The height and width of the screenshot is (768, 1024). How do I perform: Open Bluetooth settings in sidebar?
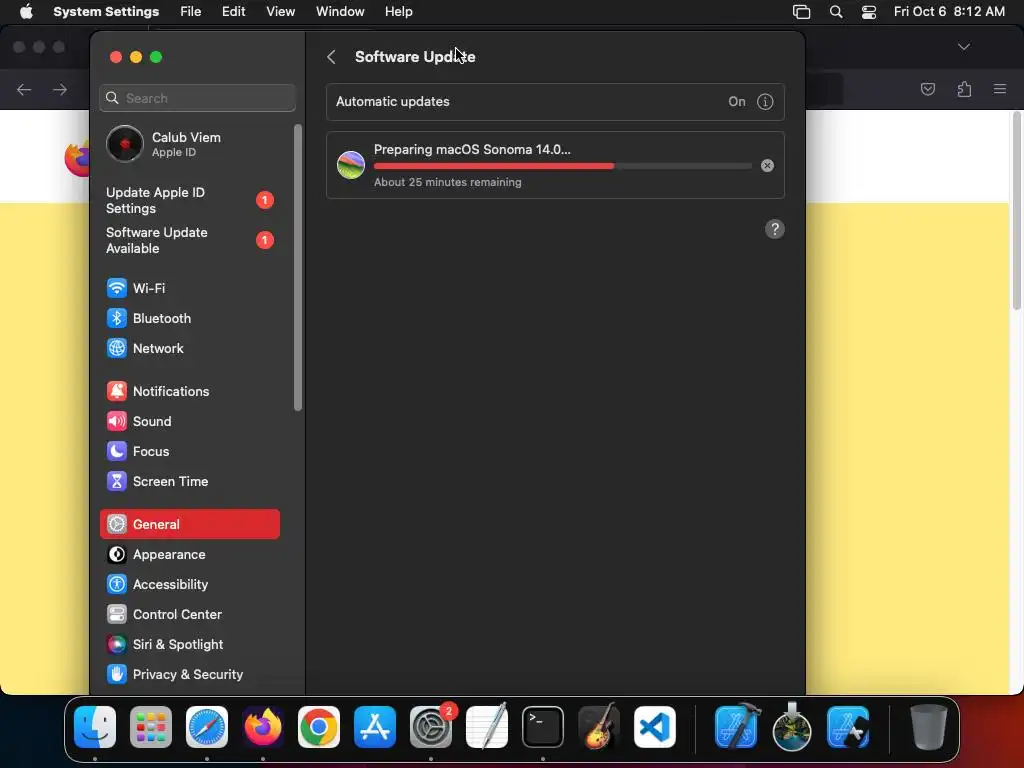coord(190,318)
